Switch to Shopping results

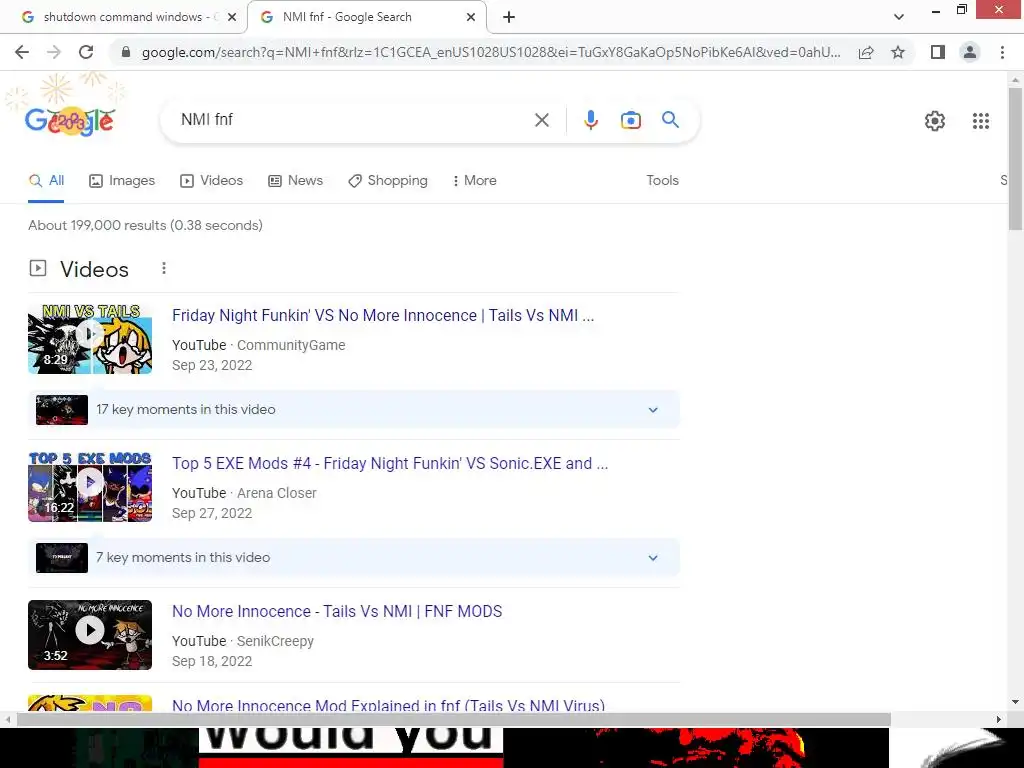coord(388,181)
